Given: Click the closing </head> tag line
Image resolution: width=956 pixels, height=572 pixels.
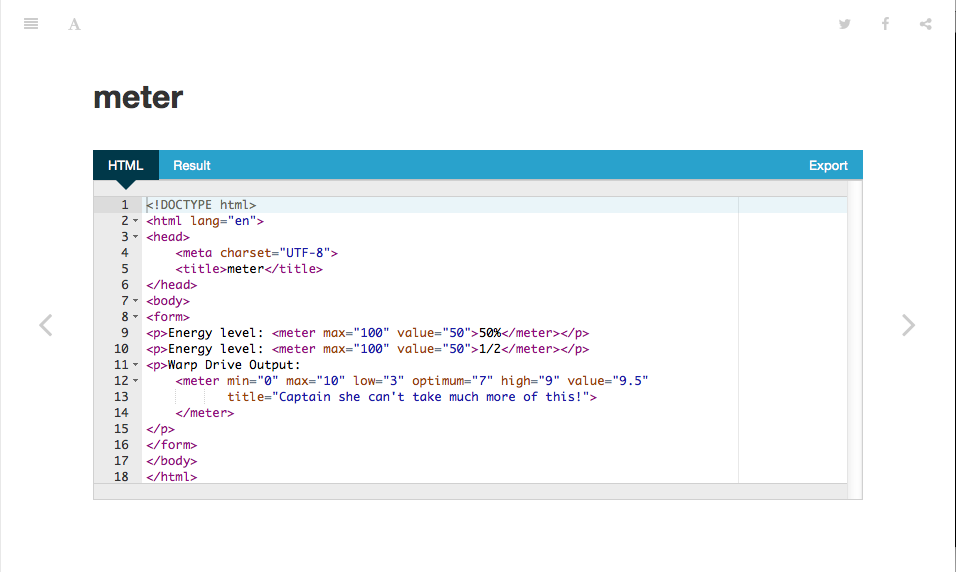Looking at the screenshot, I should coord(172,285).
